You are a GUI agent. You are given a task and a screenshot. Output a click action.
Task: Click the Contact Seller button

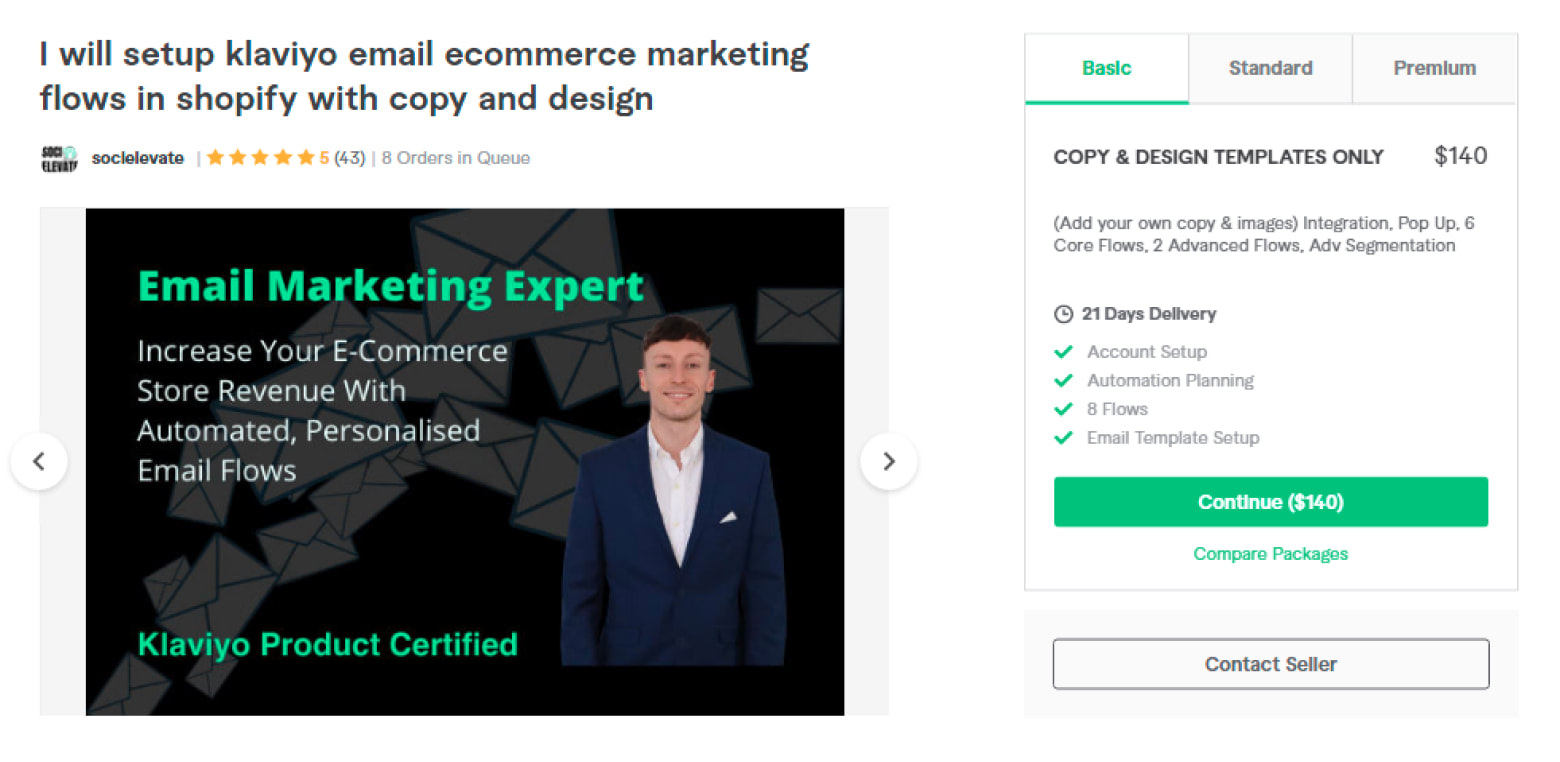pos(1270,664)
